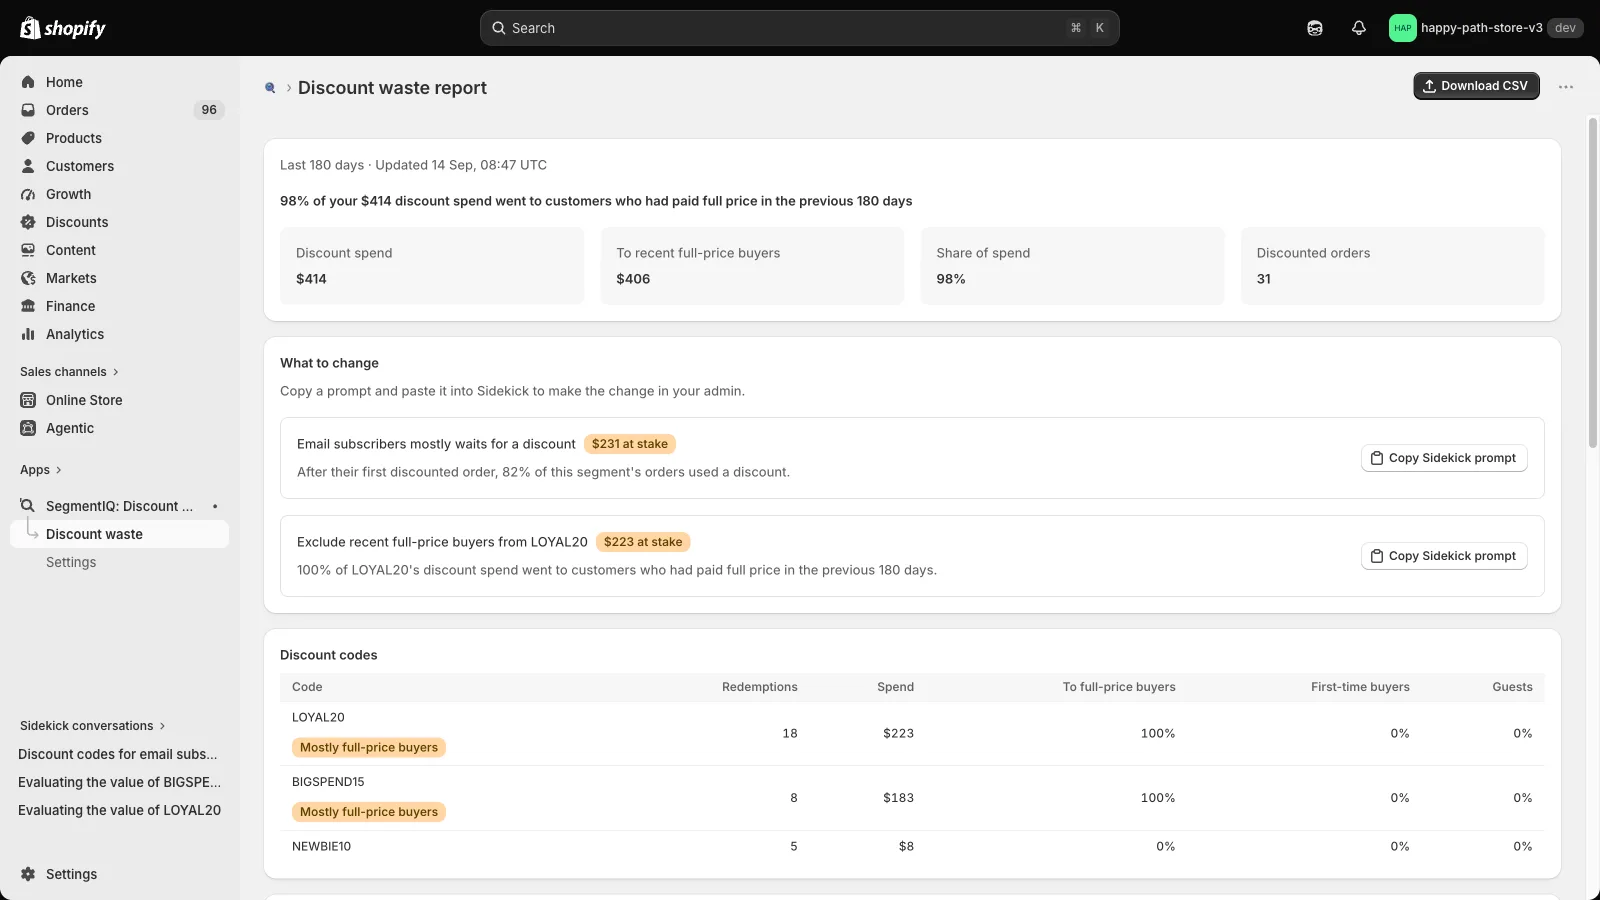Viewport: 1600px width, 900px height.
Task: Expand the Sales channels section
Action: coord(69,372)
